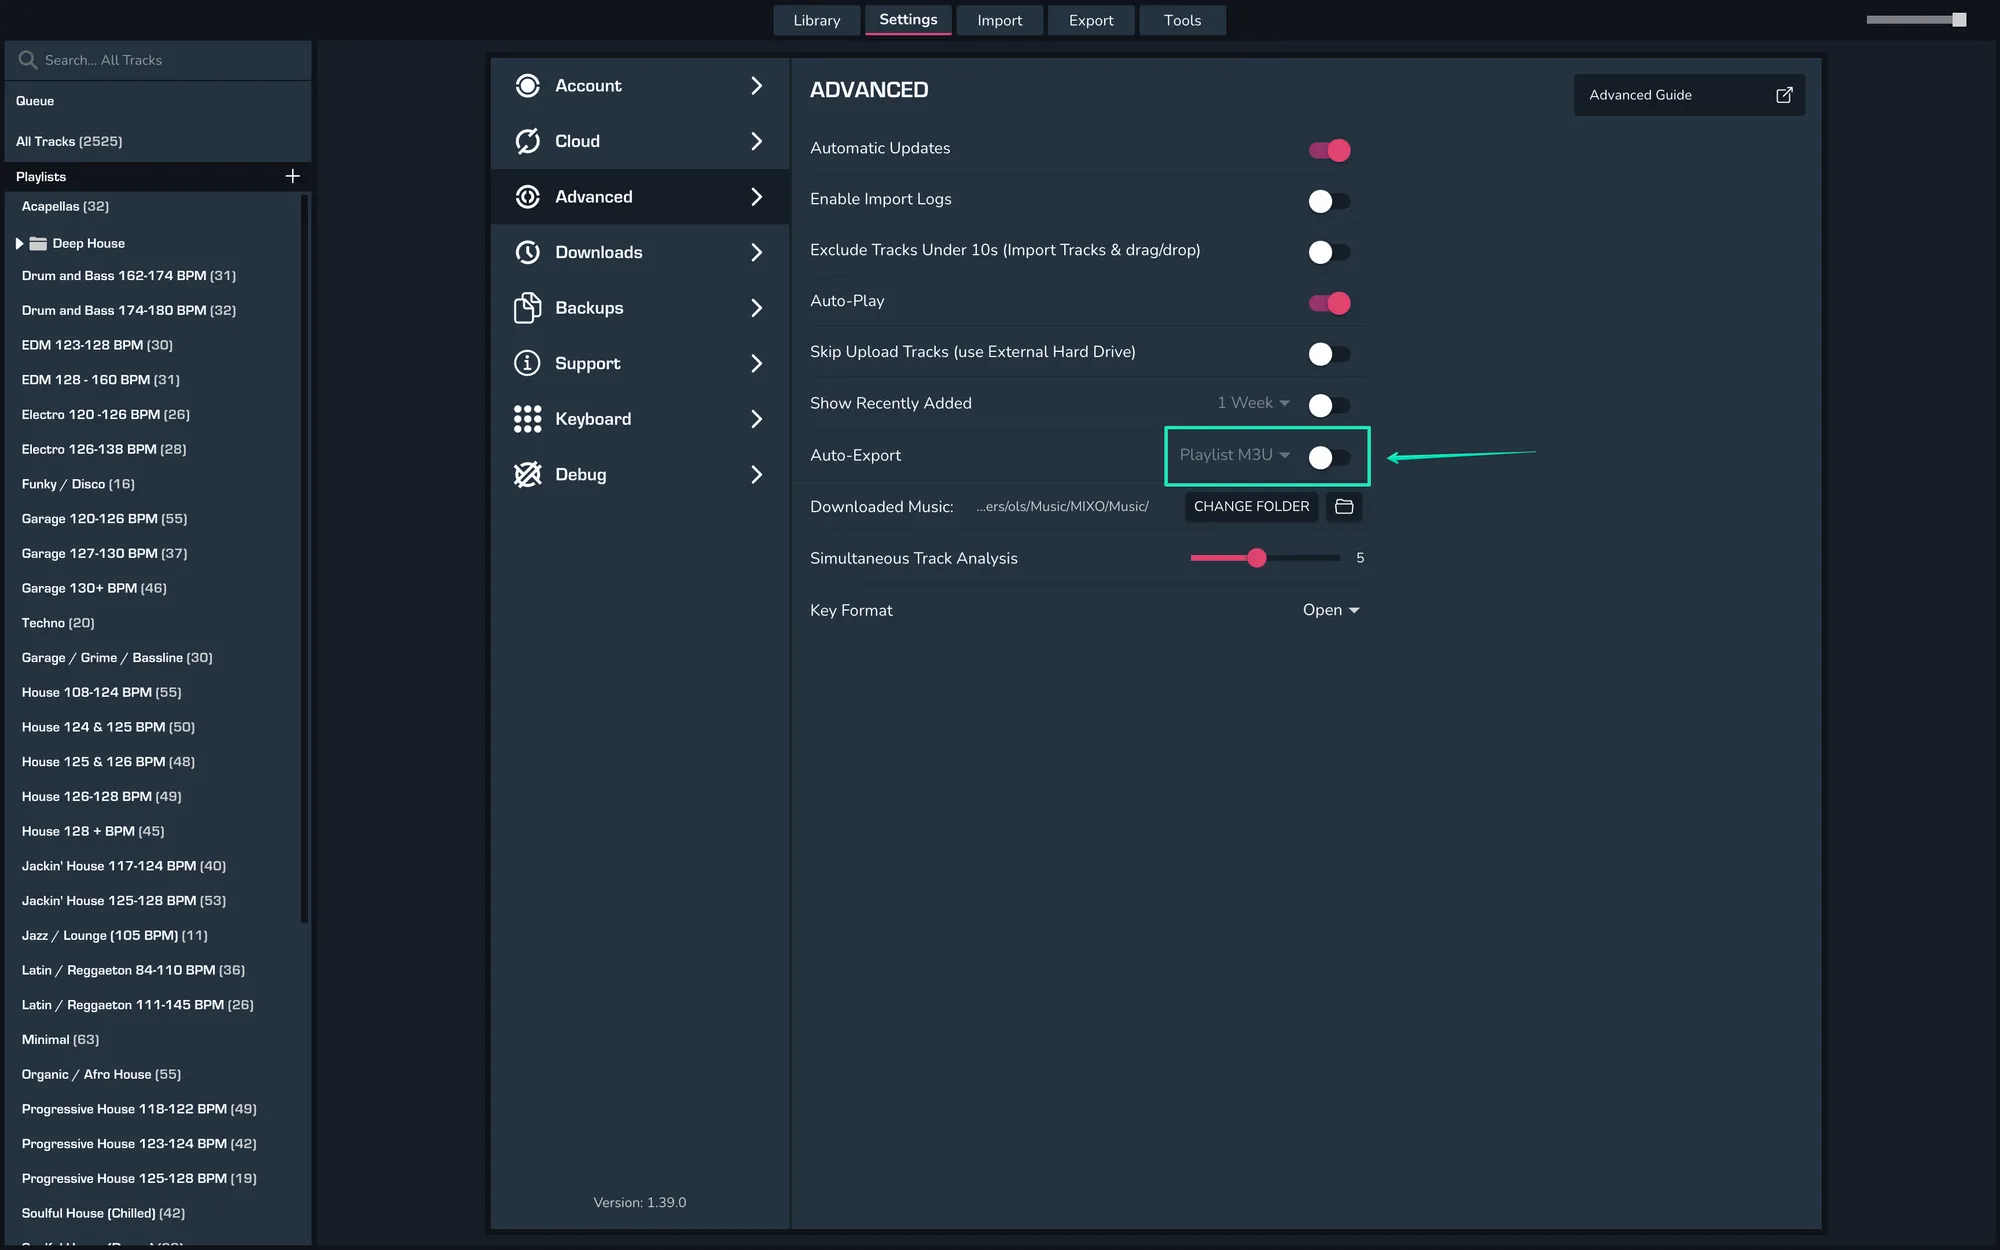Click the Downloads clock icon
Image resolution: width=2000 pixels, height=1250 pixels.
[527, 252]
